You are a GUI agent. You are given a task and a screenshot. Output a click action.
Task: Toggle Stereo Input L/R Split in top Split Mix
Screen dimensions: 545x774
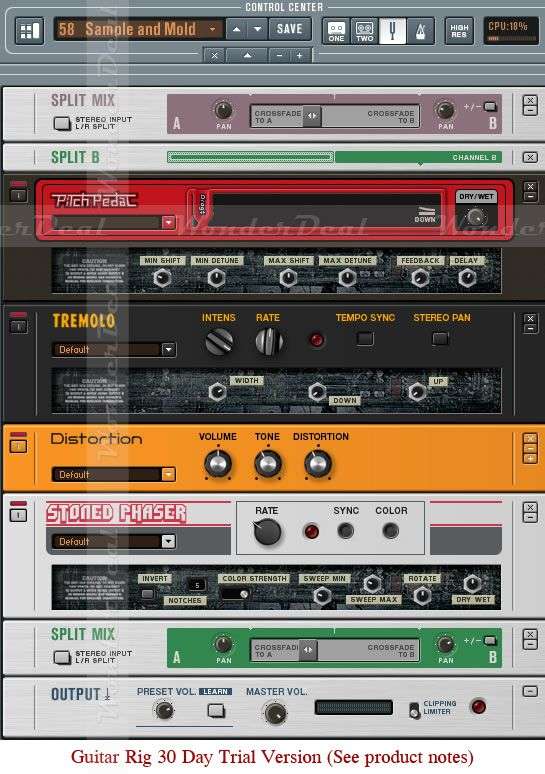(x=62, y=123)
